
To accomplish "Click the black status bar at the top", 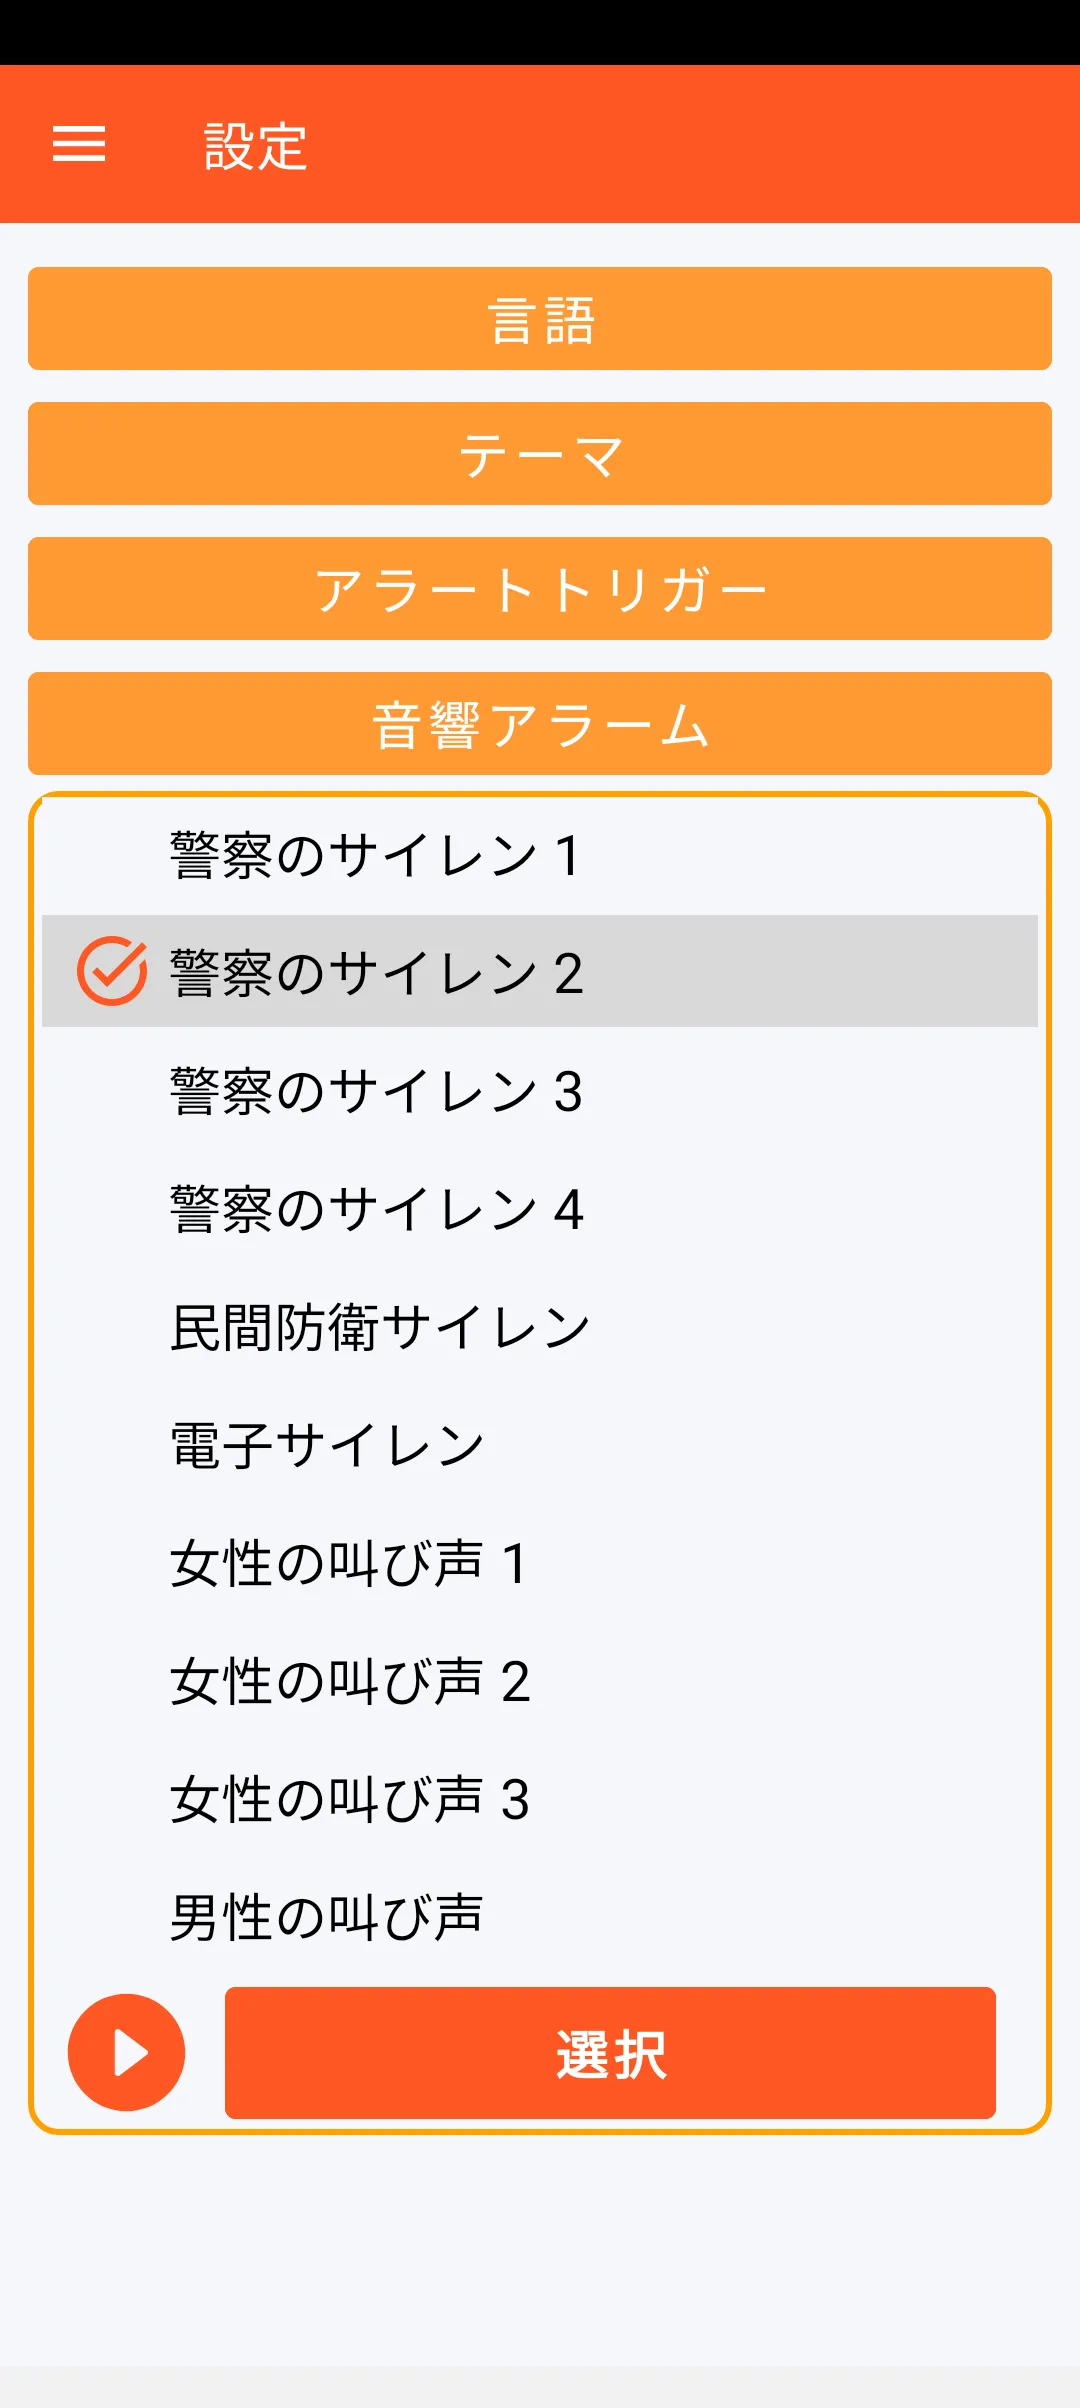I will 540,32.
